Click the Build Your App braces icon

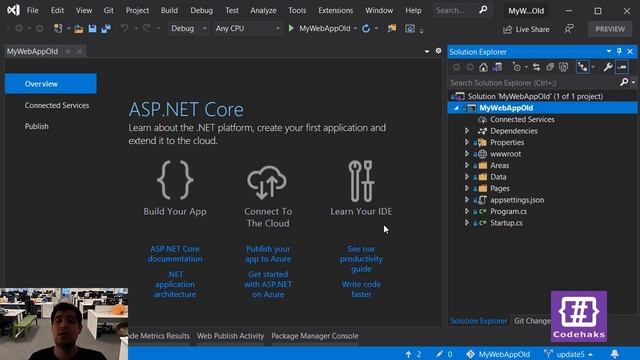[175, 180]
